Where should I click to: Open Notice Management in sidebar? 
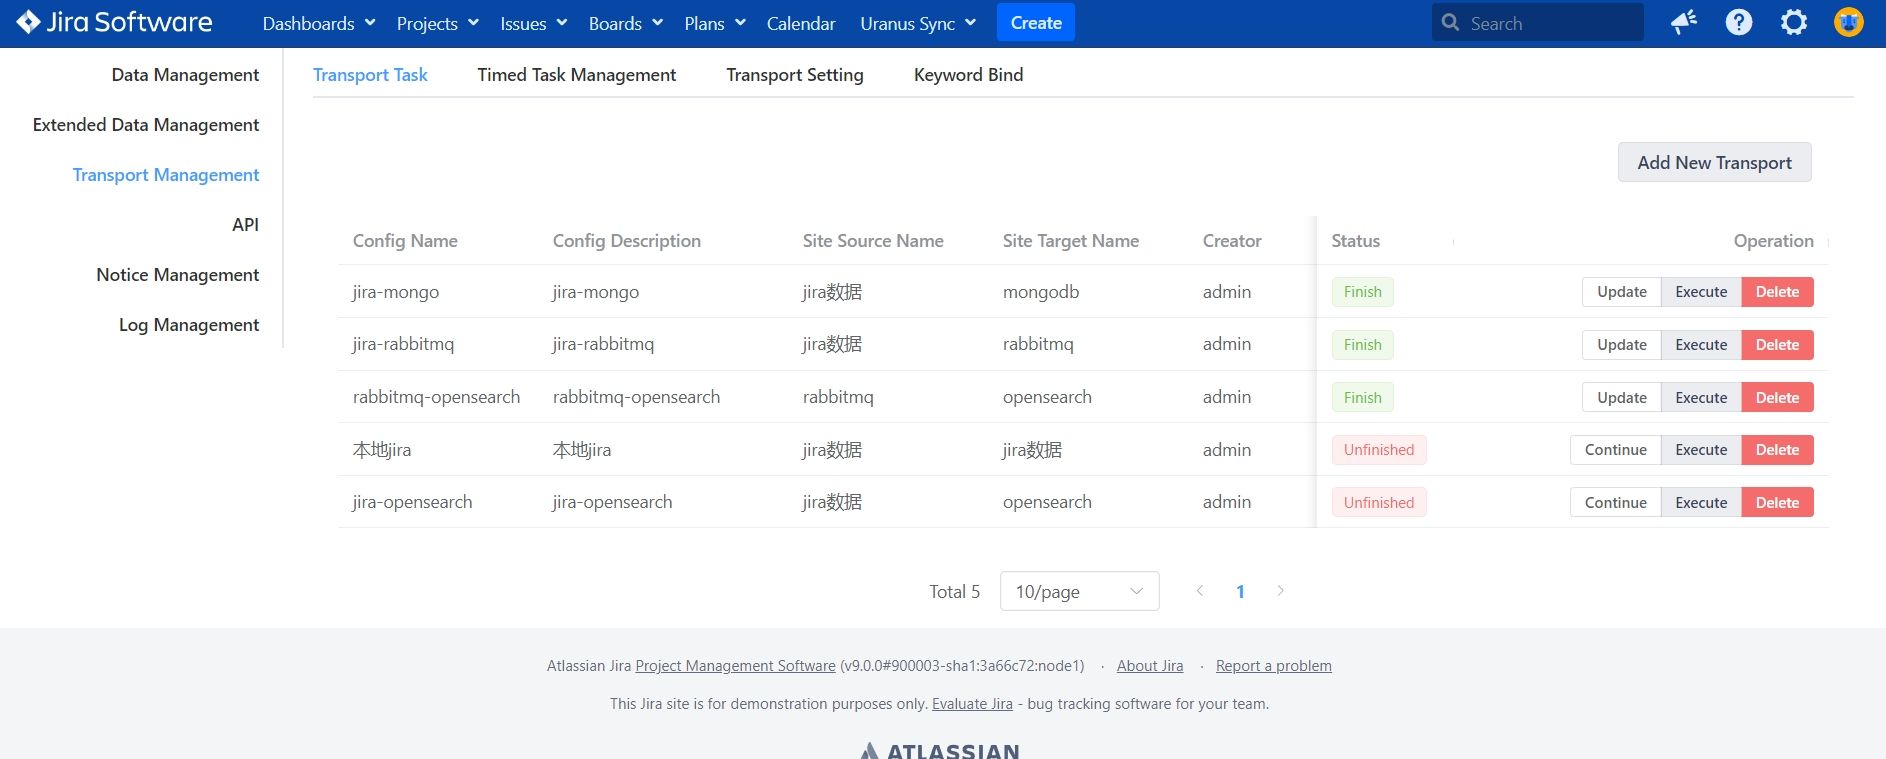tap(177, 275)
